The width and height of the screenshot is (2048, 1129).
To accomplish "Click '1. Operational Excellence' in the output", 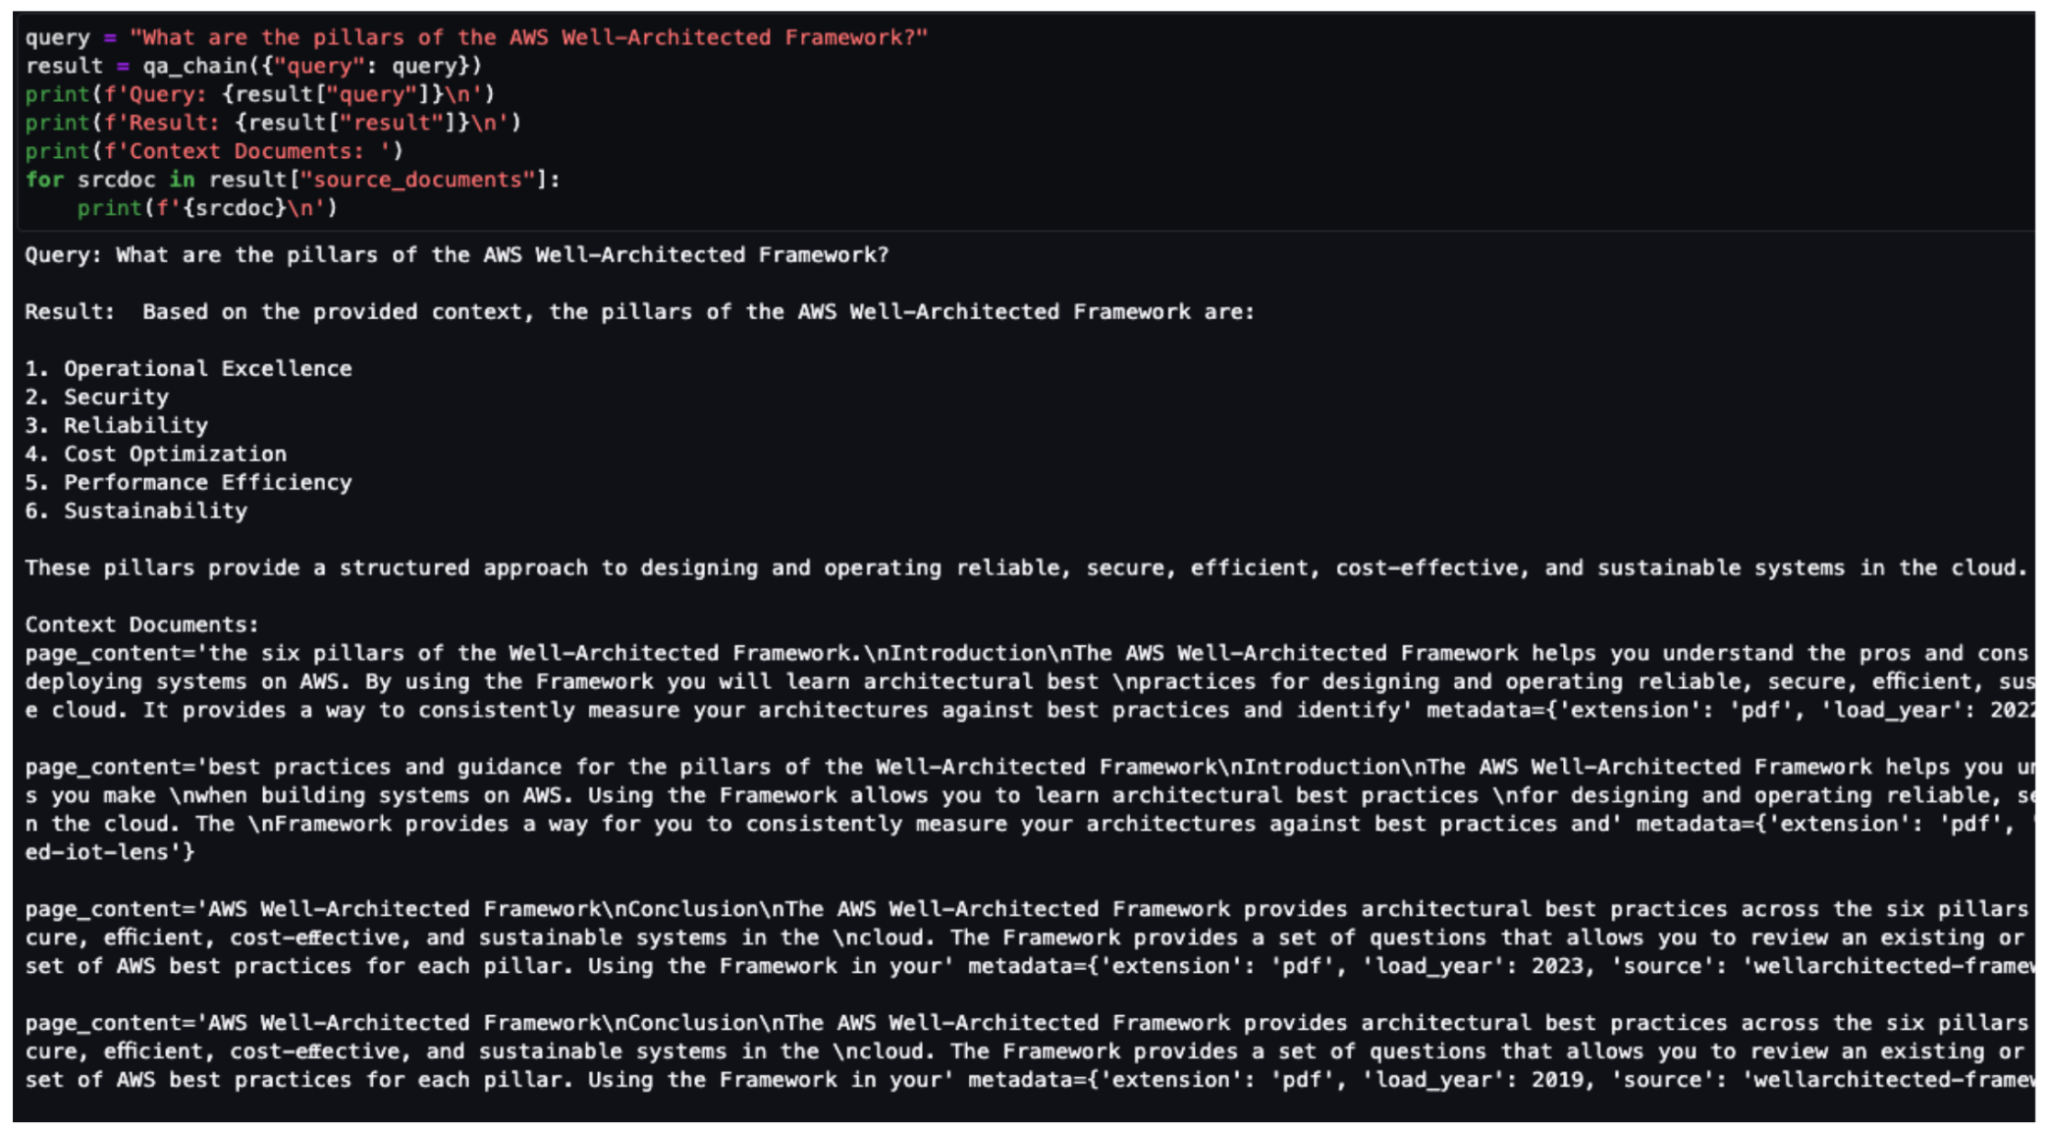I will coord(188,369).
